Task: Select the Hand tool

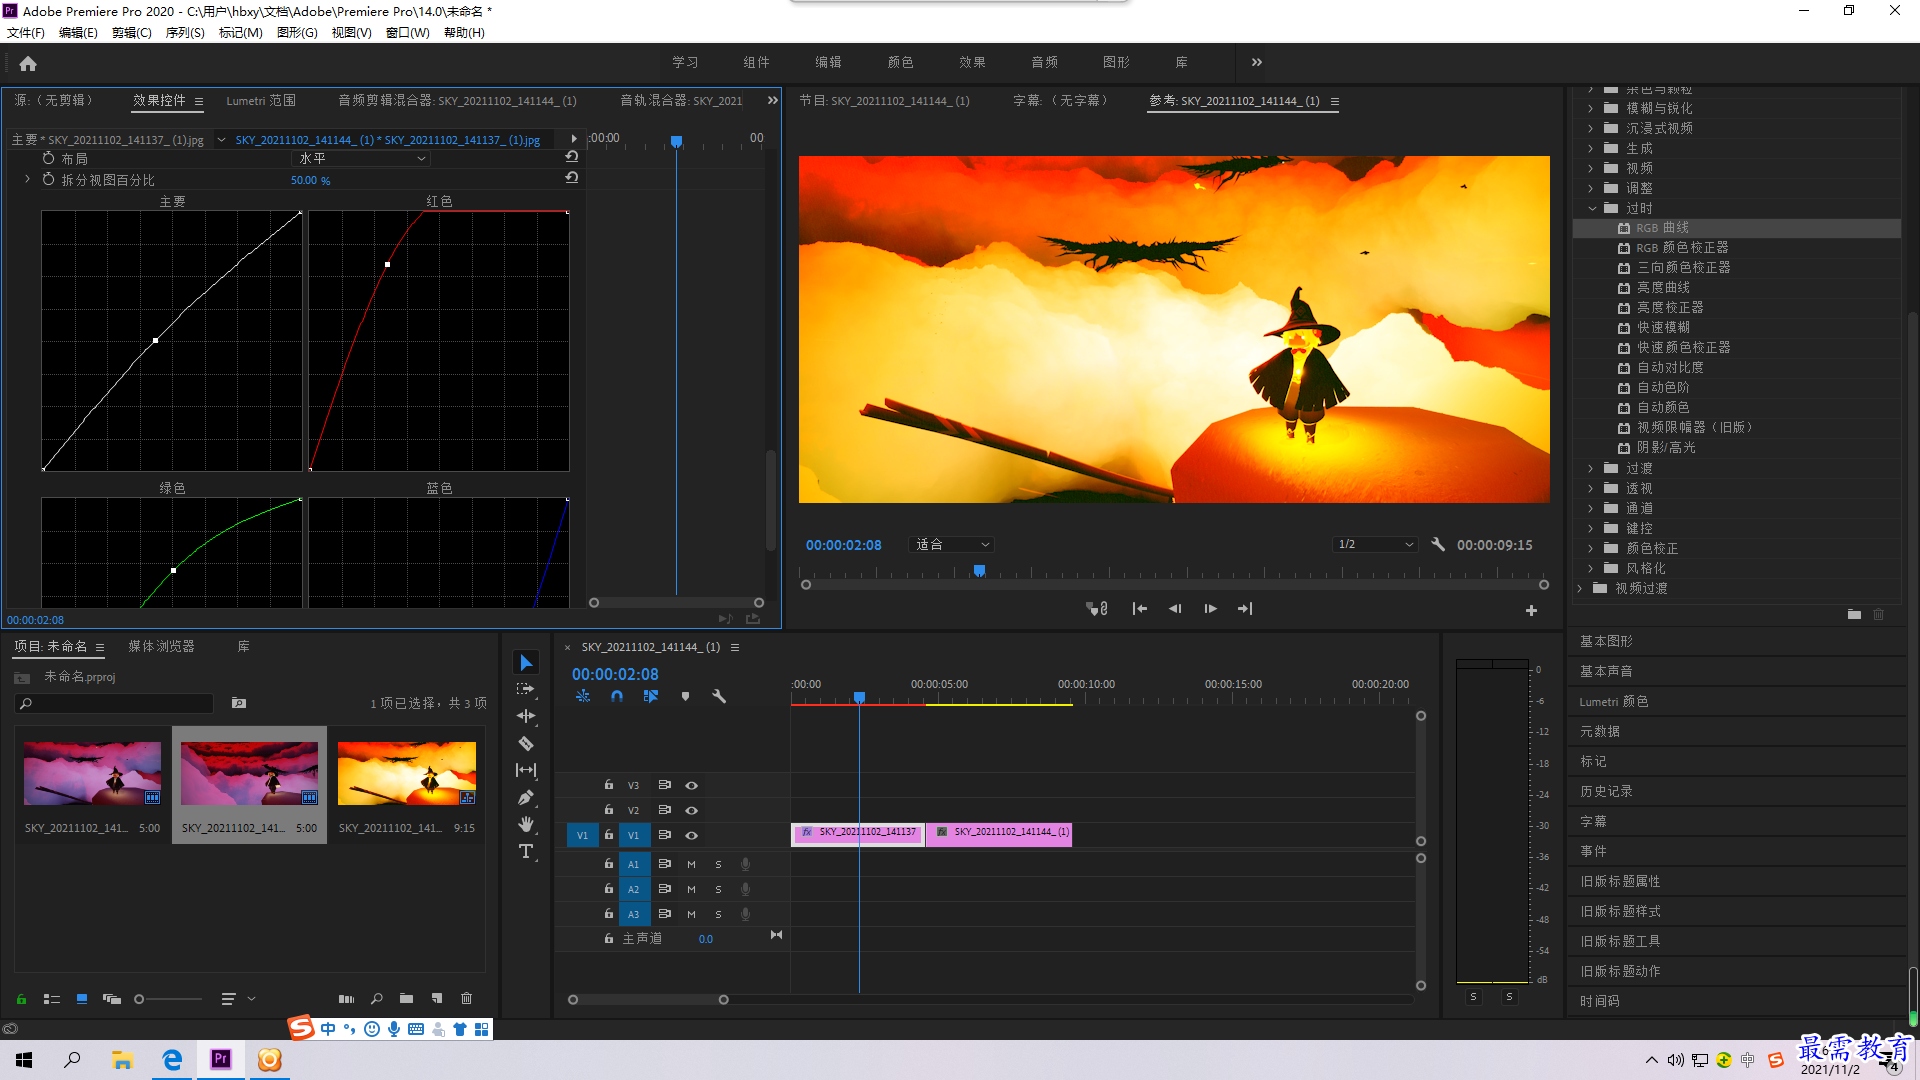Action: [526, 824]
